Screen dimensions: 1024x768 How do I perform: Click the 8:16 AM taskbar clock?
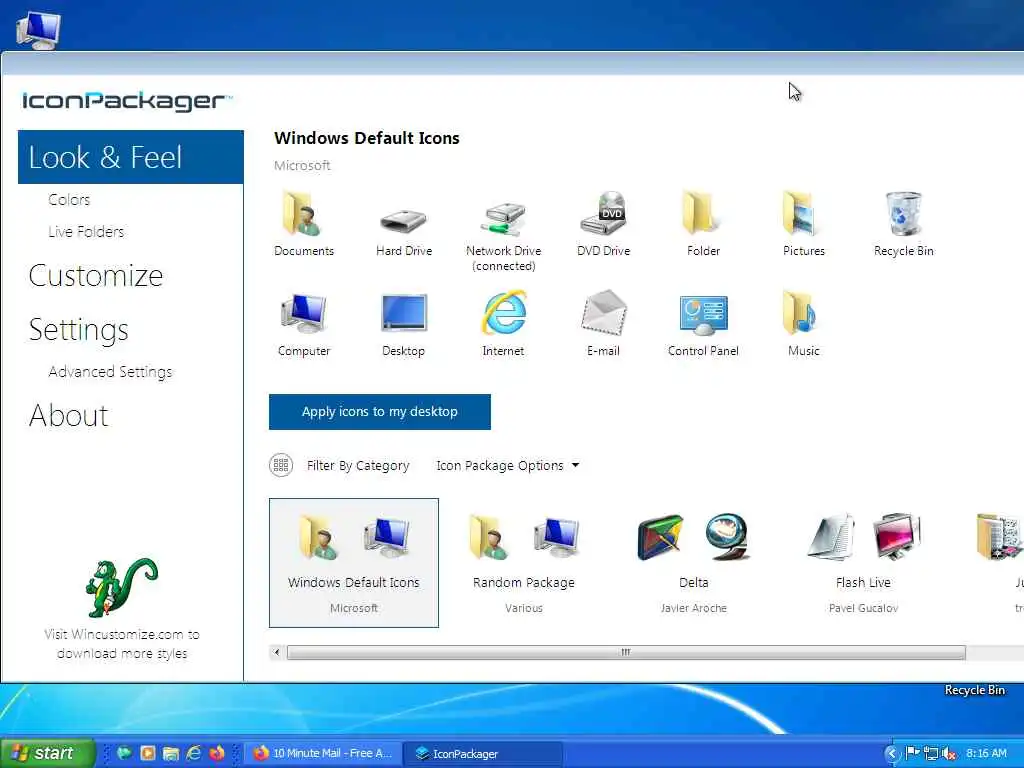(x=986, y=754)
